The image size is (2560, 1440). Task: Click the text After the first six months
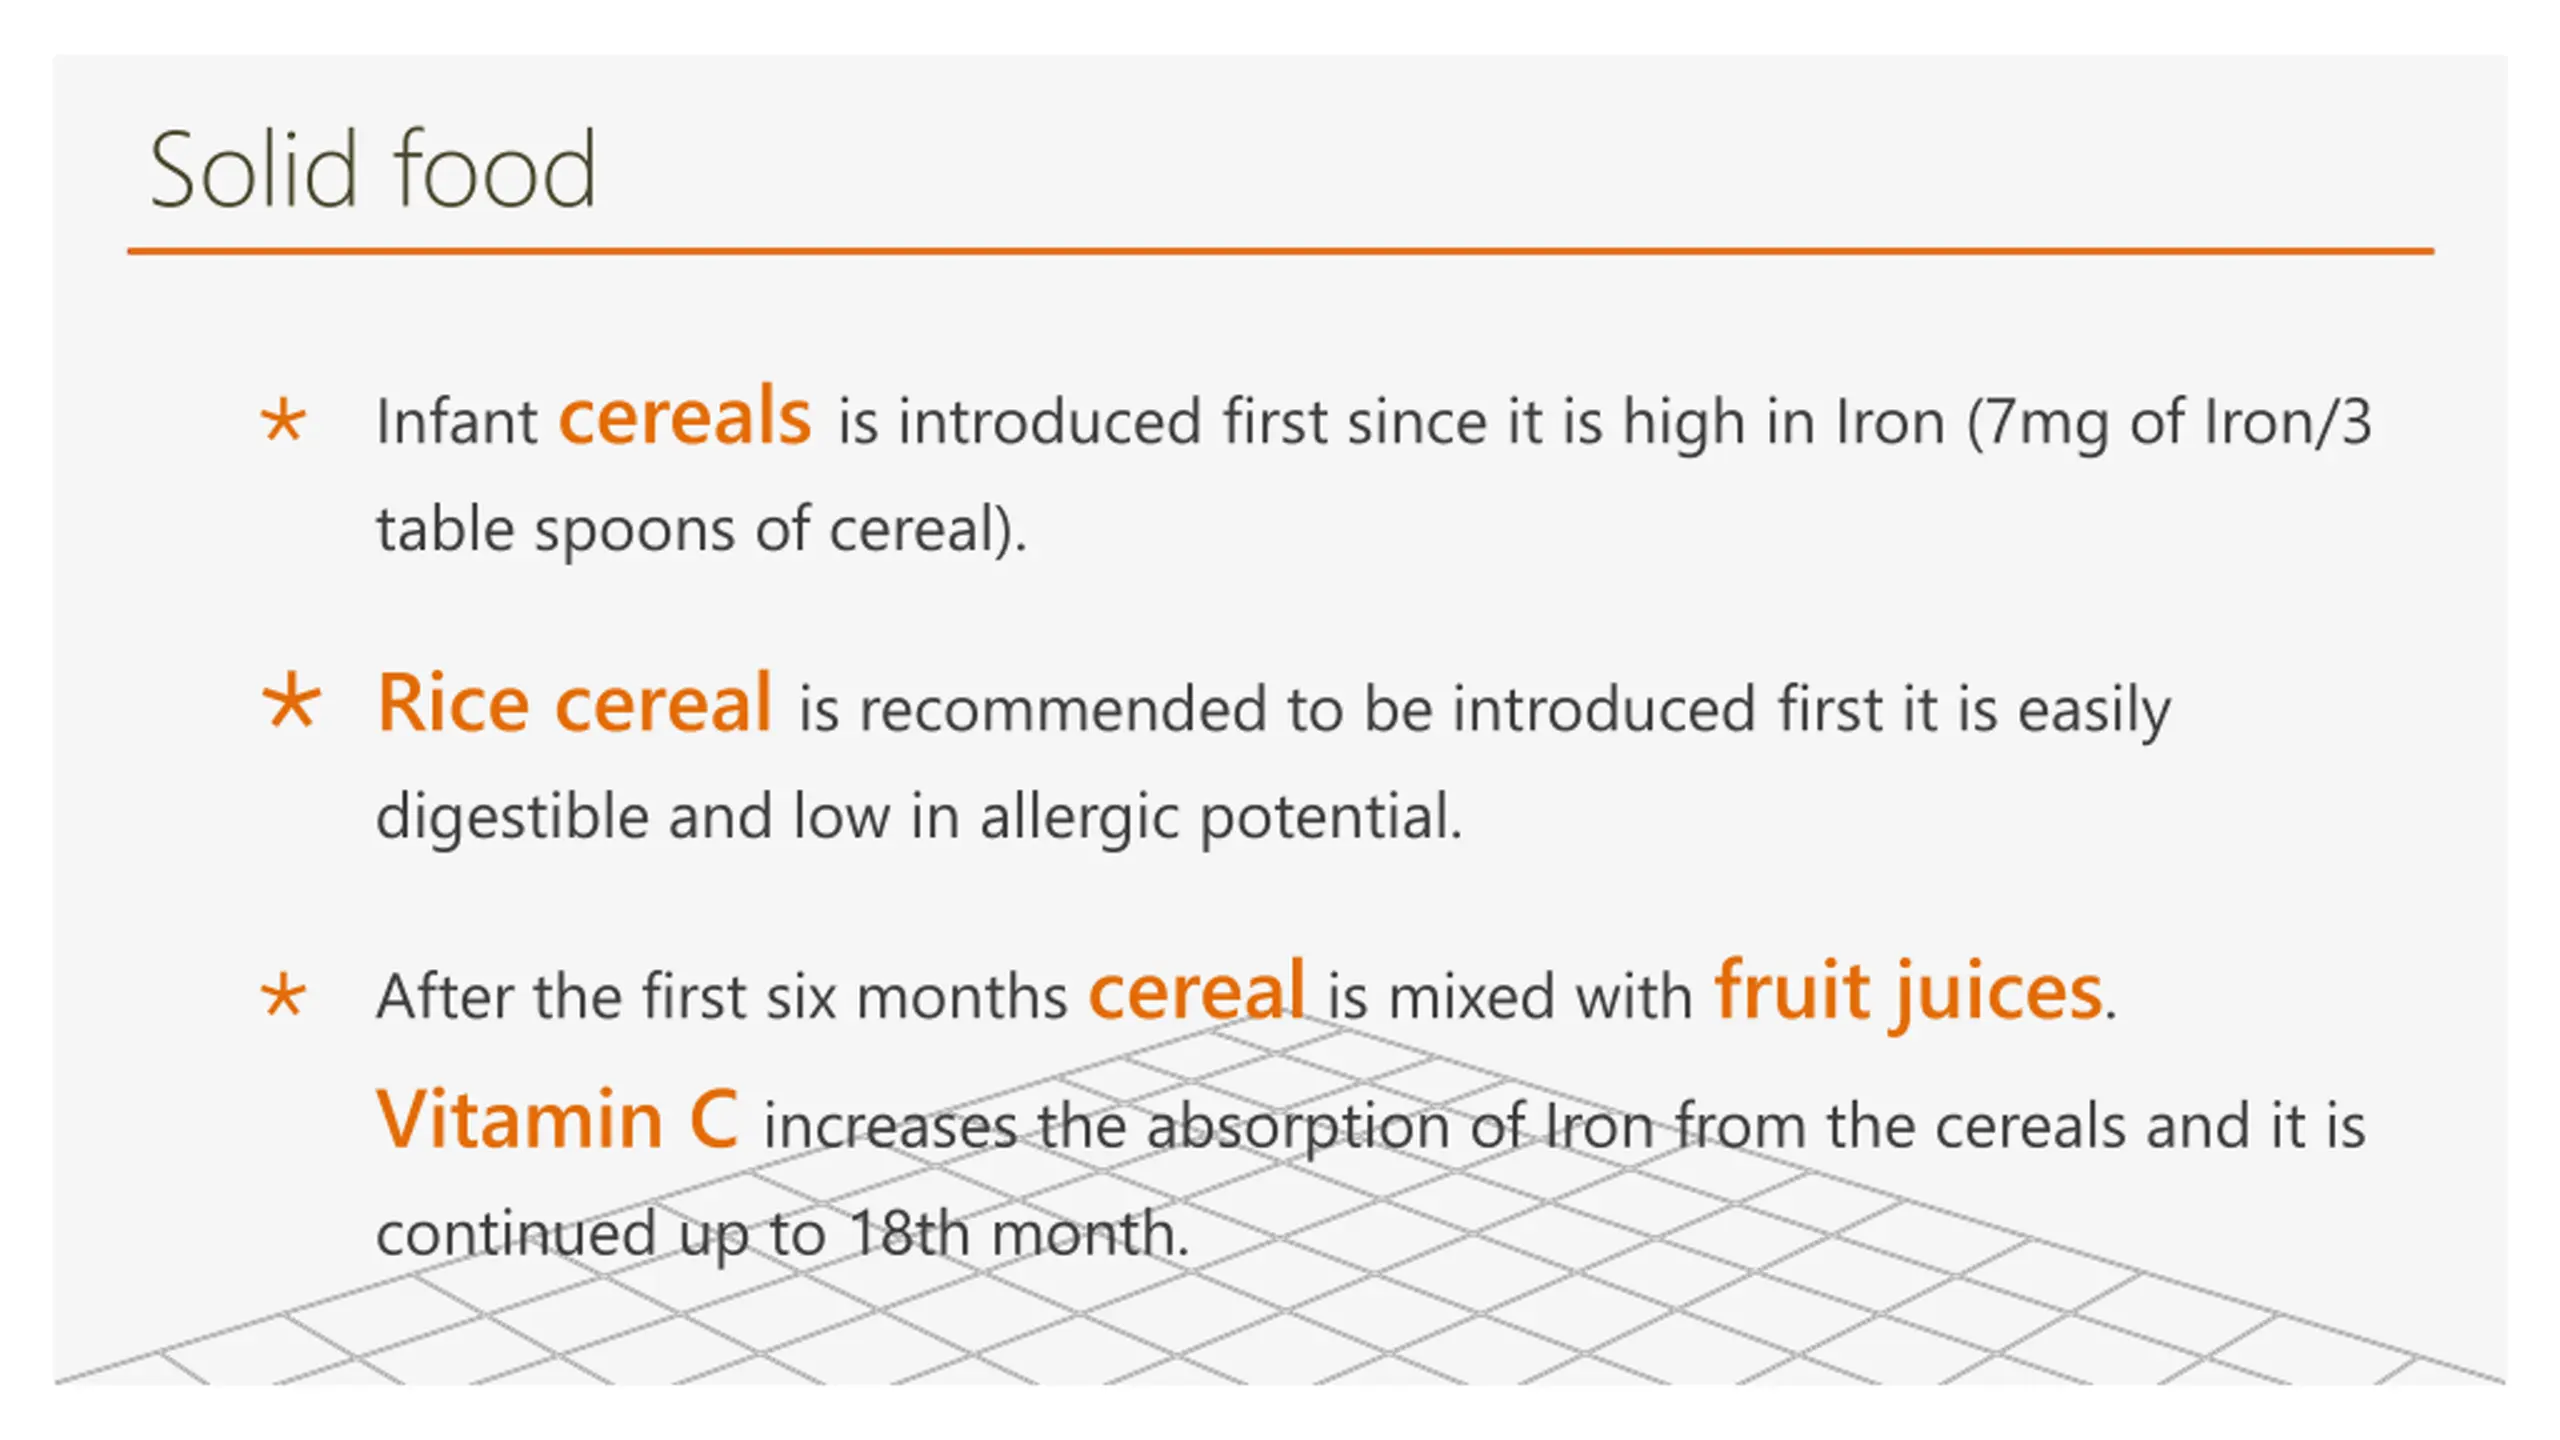[722, 997]
